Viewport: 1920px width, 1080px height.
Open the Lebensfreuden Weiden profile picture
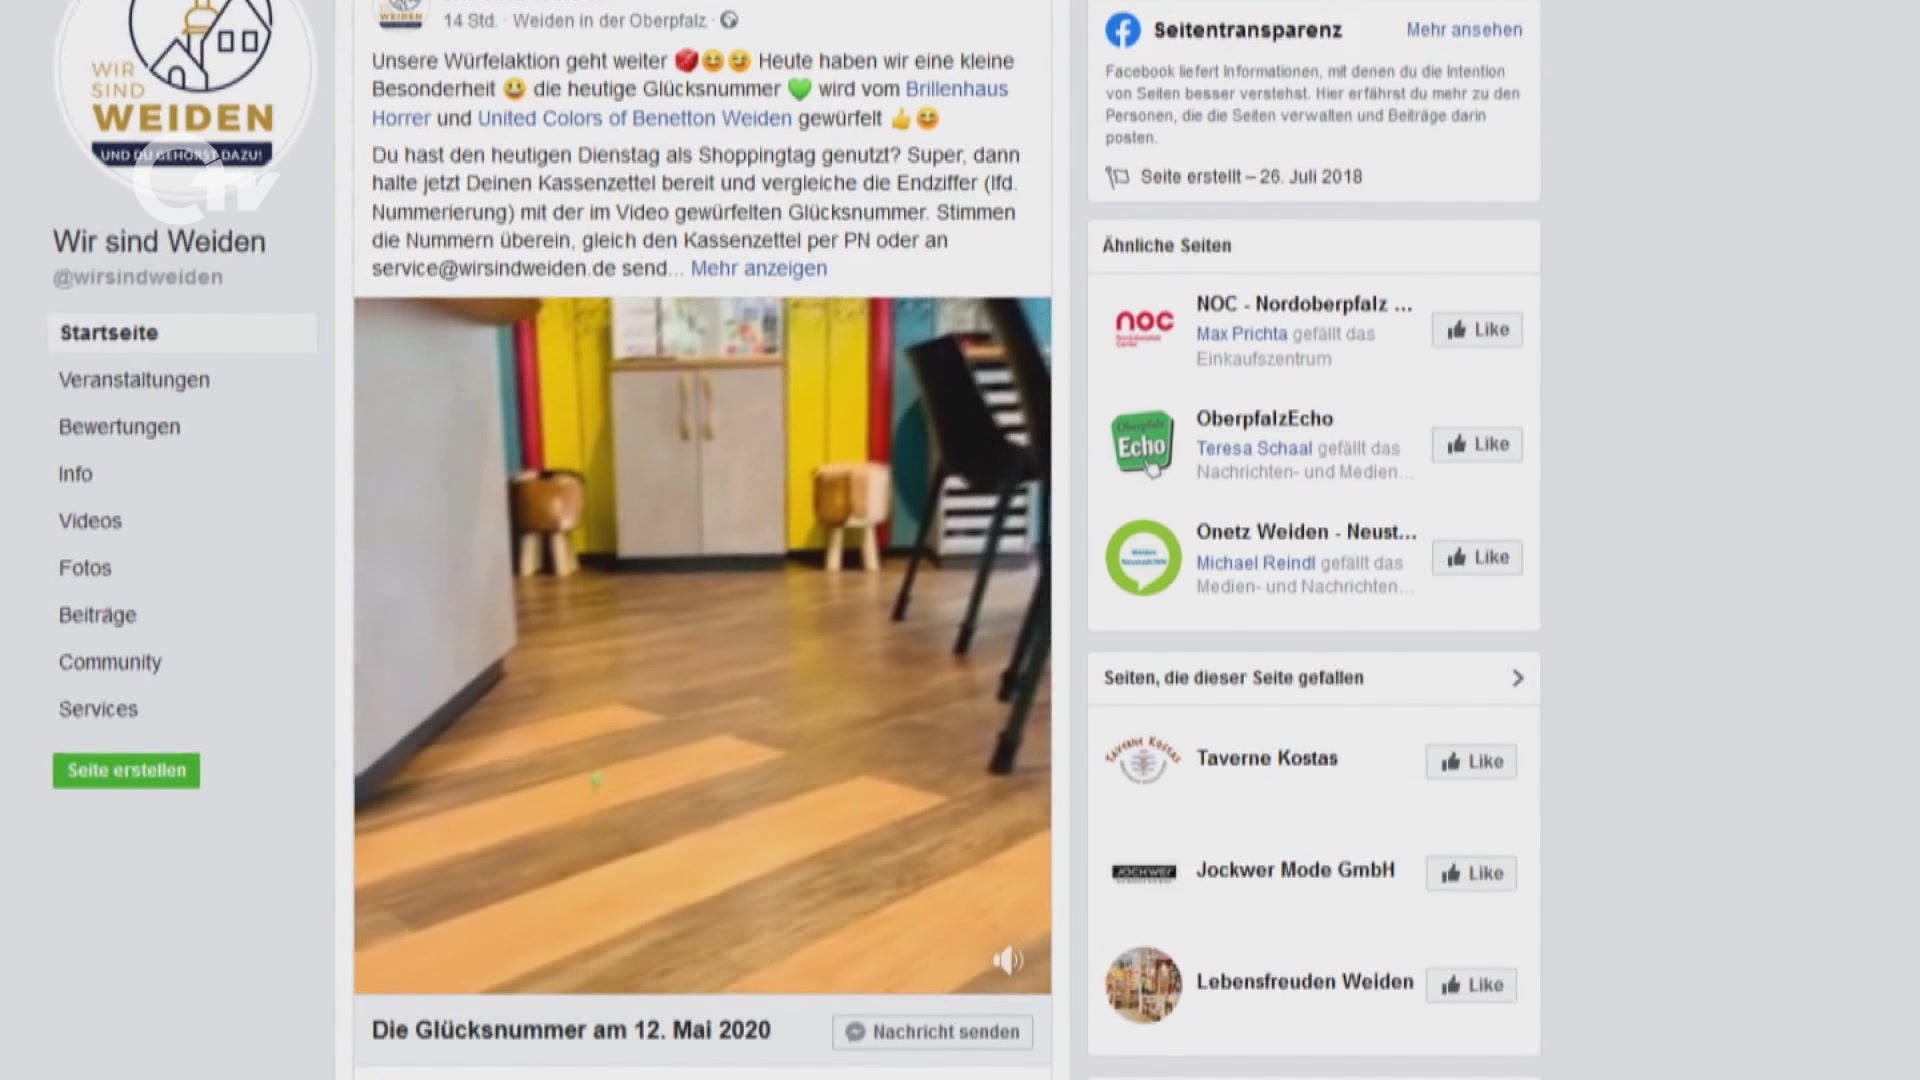(1143, 985)
